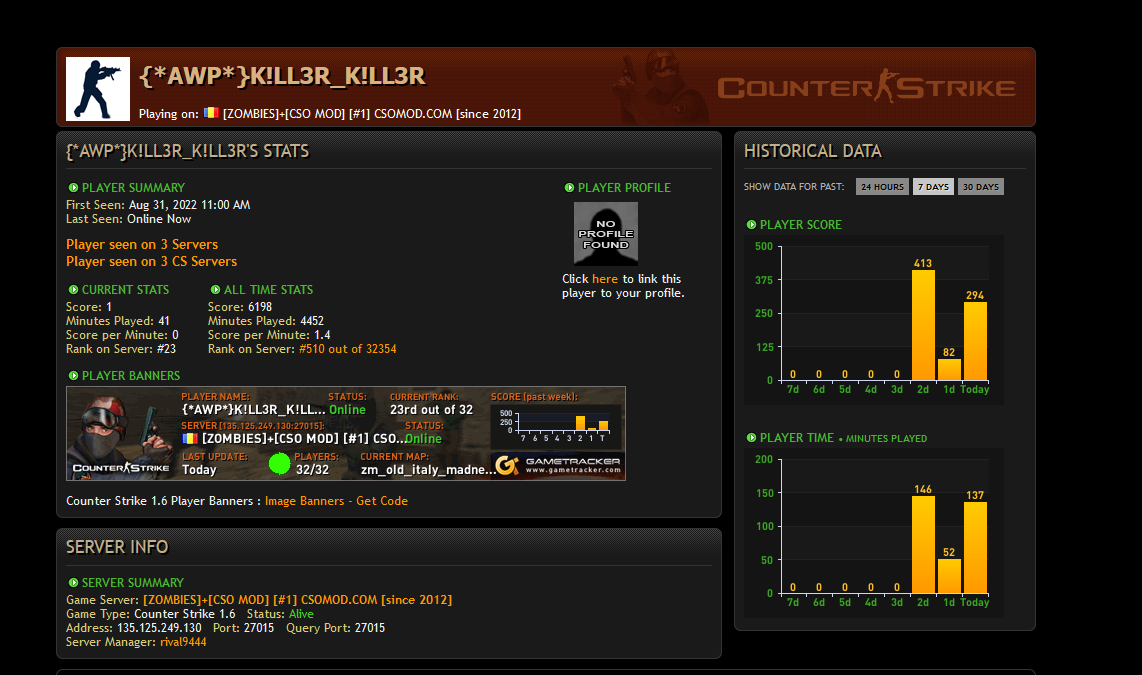The width and height of the screenshot is (1142, 675).
Task: Click the 413 score bar for 2d
Action: tap(923, 325)
